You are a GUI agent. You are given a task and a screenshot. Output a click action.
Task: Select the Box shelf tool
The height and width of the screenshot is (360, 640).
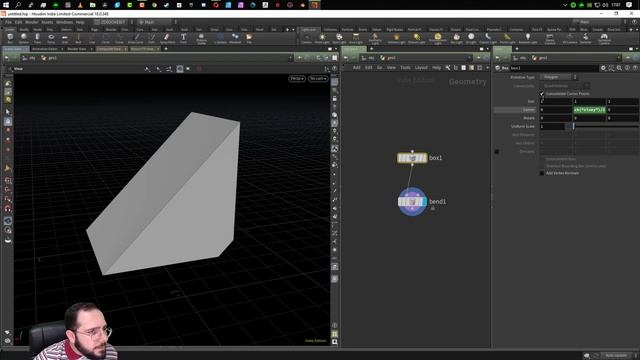coord(10,38)
